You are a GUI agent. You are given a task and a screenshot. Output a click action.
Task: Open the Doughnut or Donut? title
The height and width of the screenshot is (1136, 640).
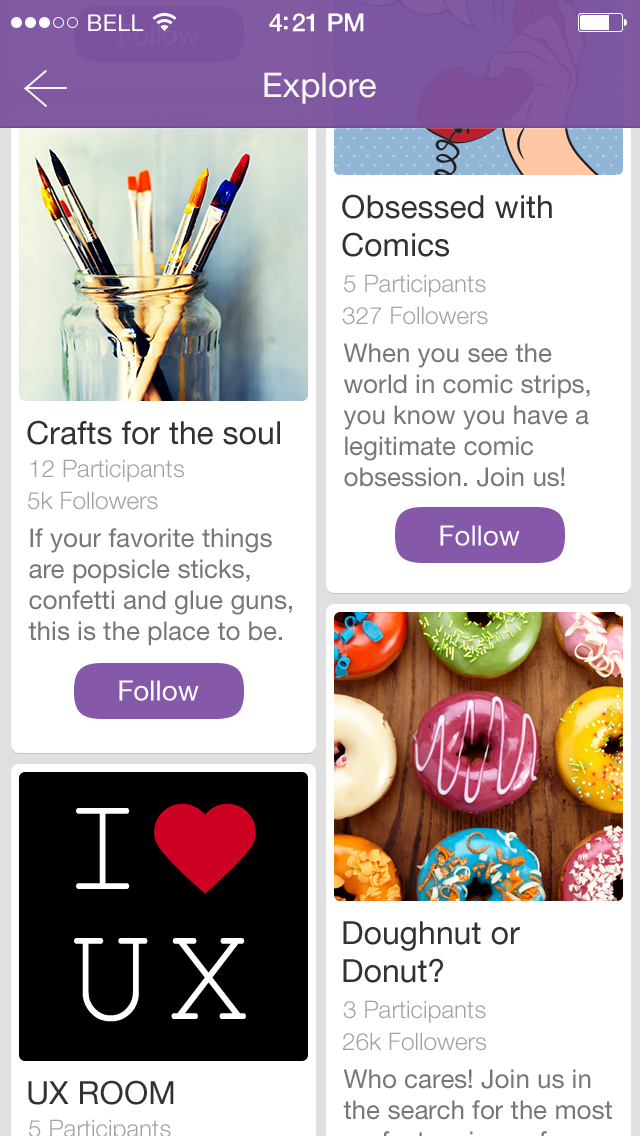coord(431,952)
